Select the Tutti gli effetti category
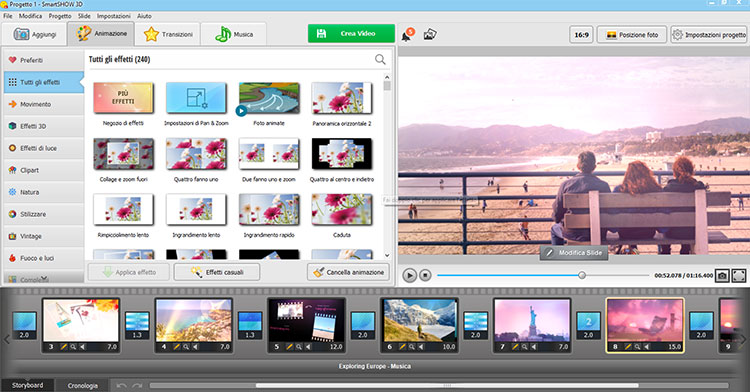750x392 pixels. pos(44,82)
